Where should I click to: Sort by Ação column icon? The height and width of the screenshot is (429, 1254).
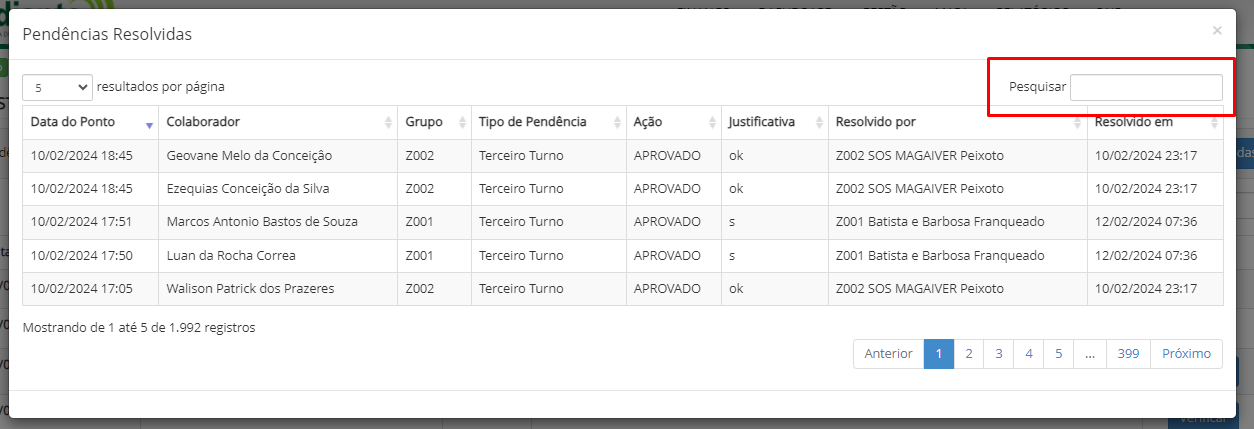click(x=712, y=122)
